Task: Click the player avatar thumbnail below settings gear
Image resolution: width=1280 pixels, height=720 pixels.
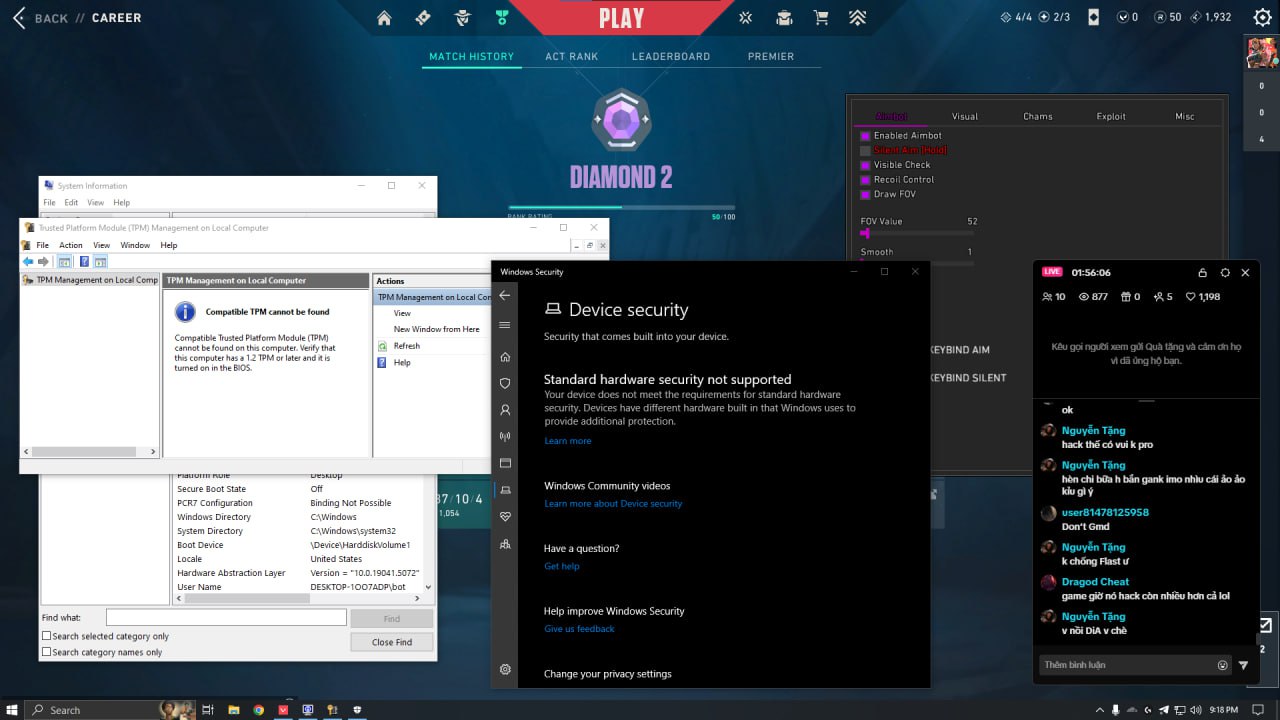Action: click(1261, 52)
